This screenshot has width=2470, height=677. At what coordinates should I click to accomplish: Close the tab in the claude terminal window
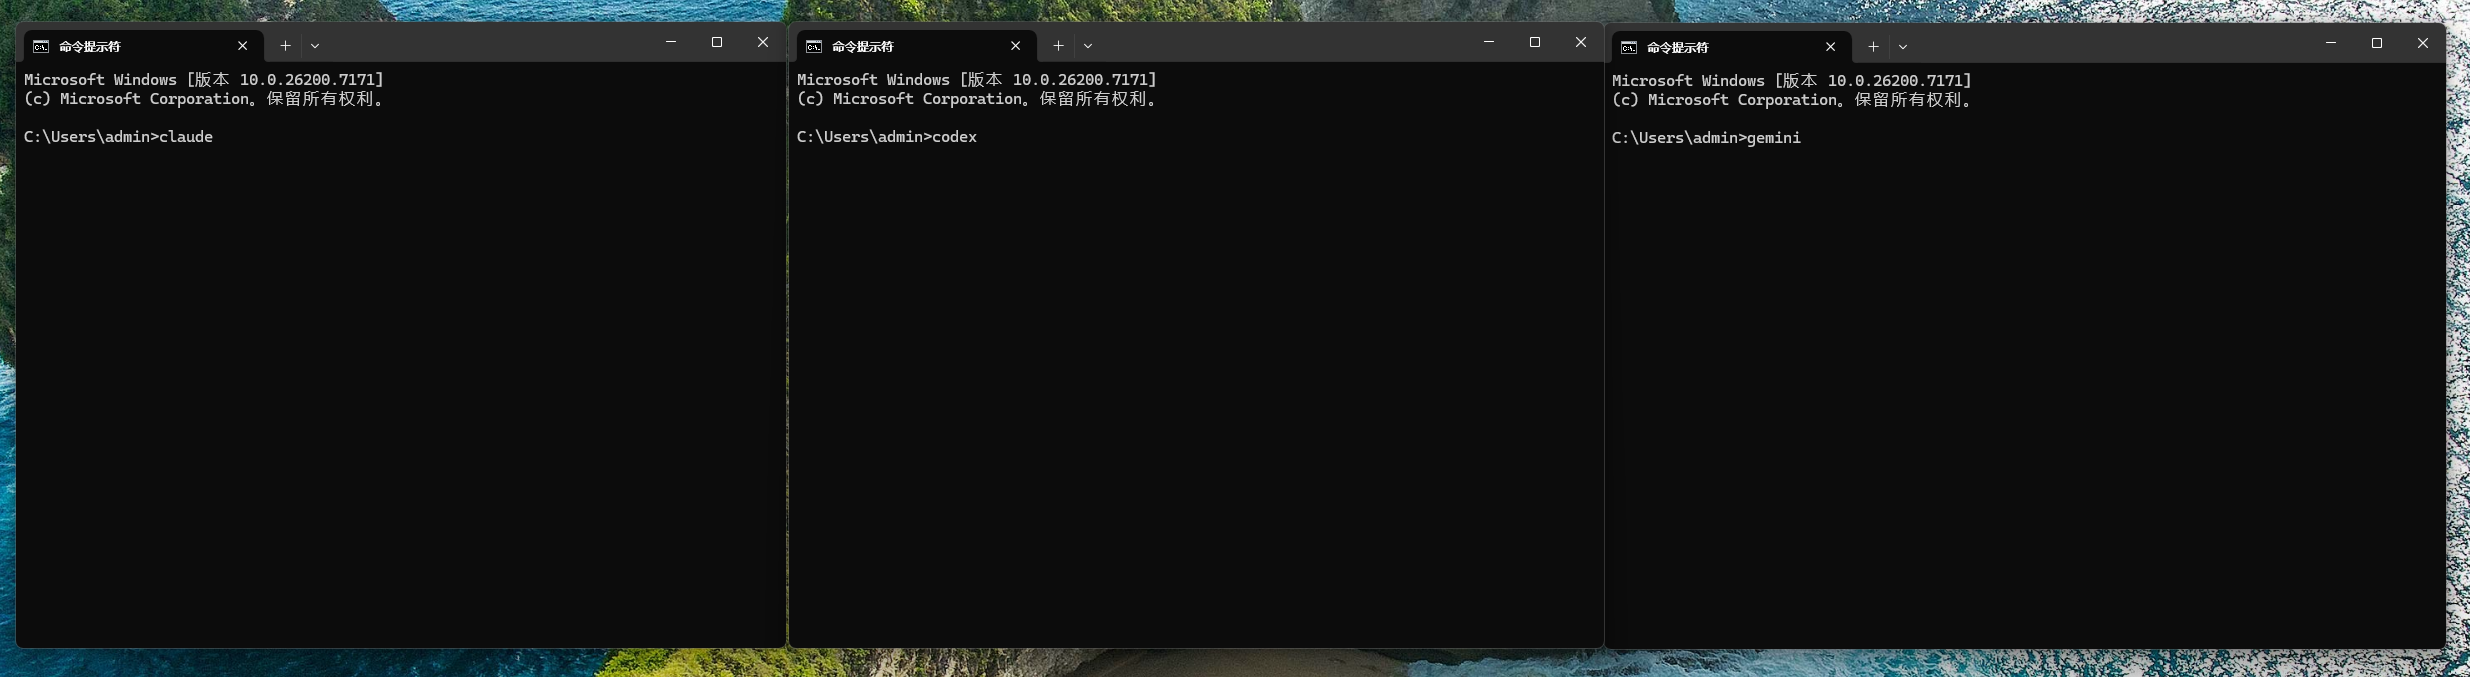[x=242, y=46]
